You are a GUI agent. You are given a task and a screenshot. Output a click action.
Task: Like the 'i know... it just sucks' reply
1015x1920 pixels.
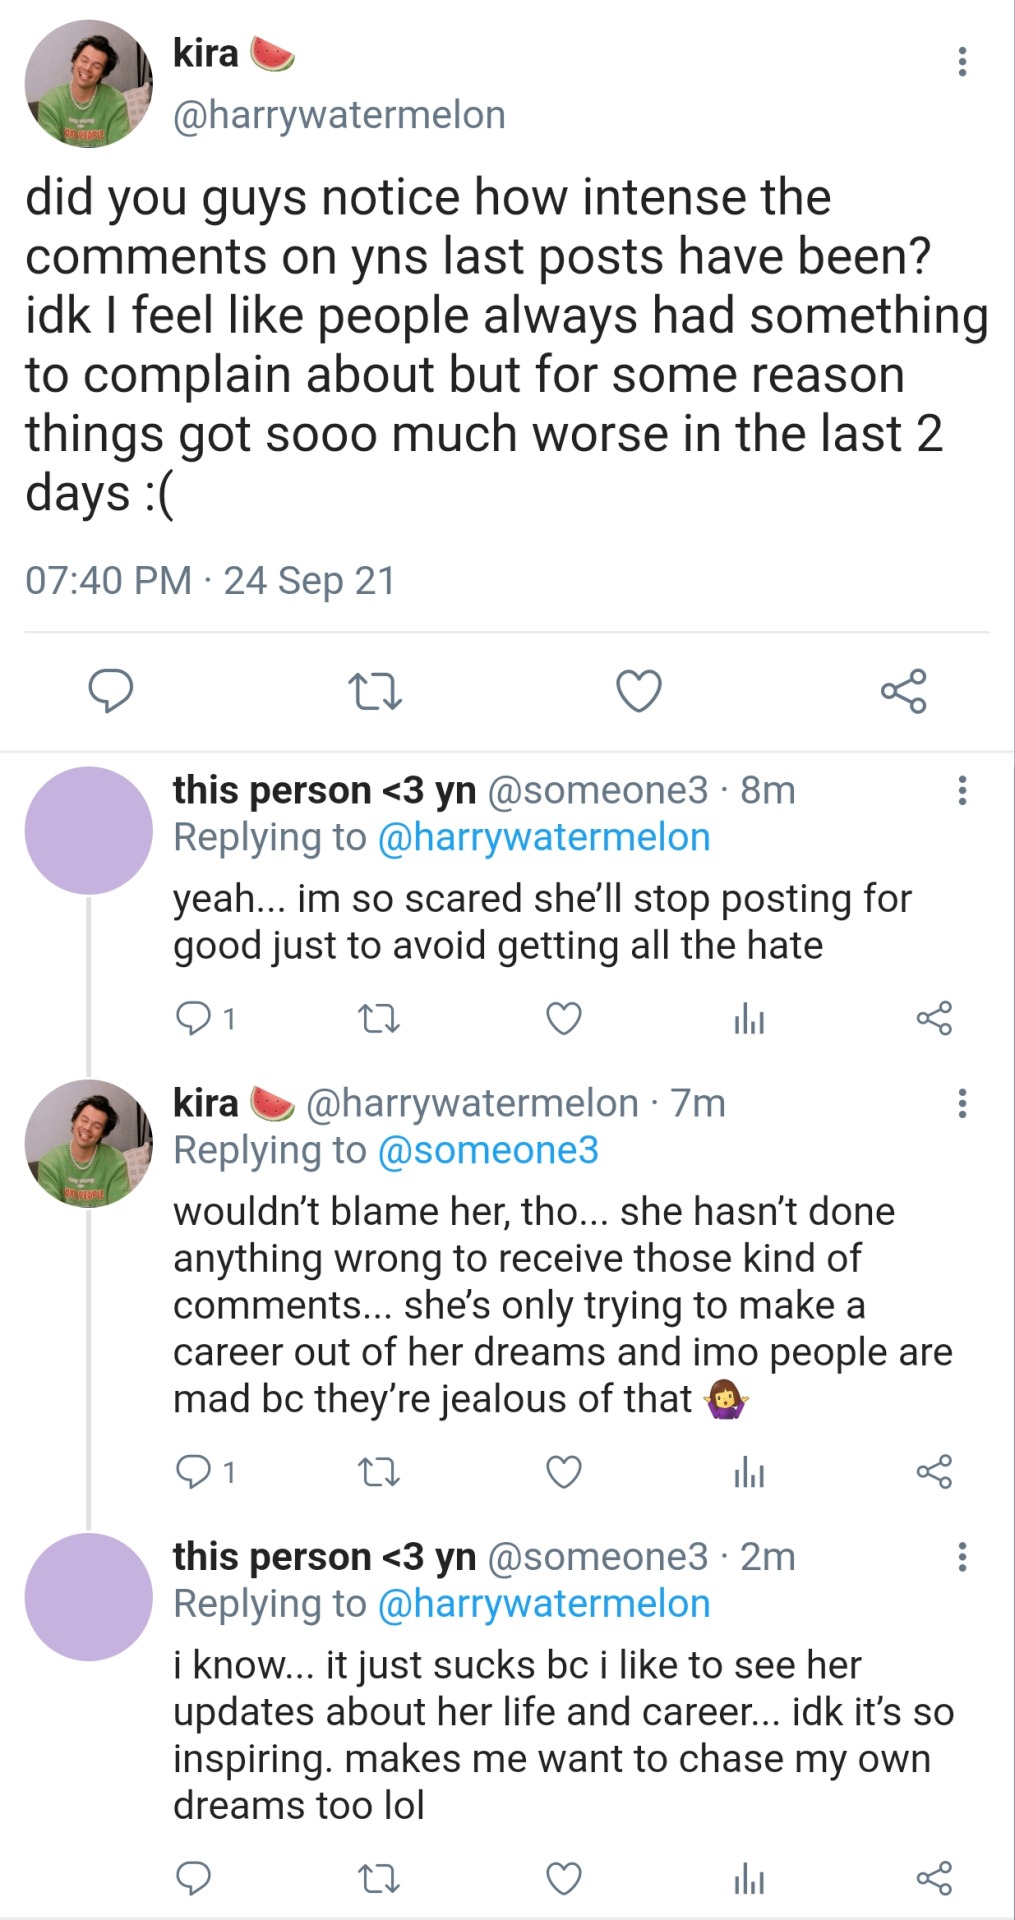coord(564,1879)
